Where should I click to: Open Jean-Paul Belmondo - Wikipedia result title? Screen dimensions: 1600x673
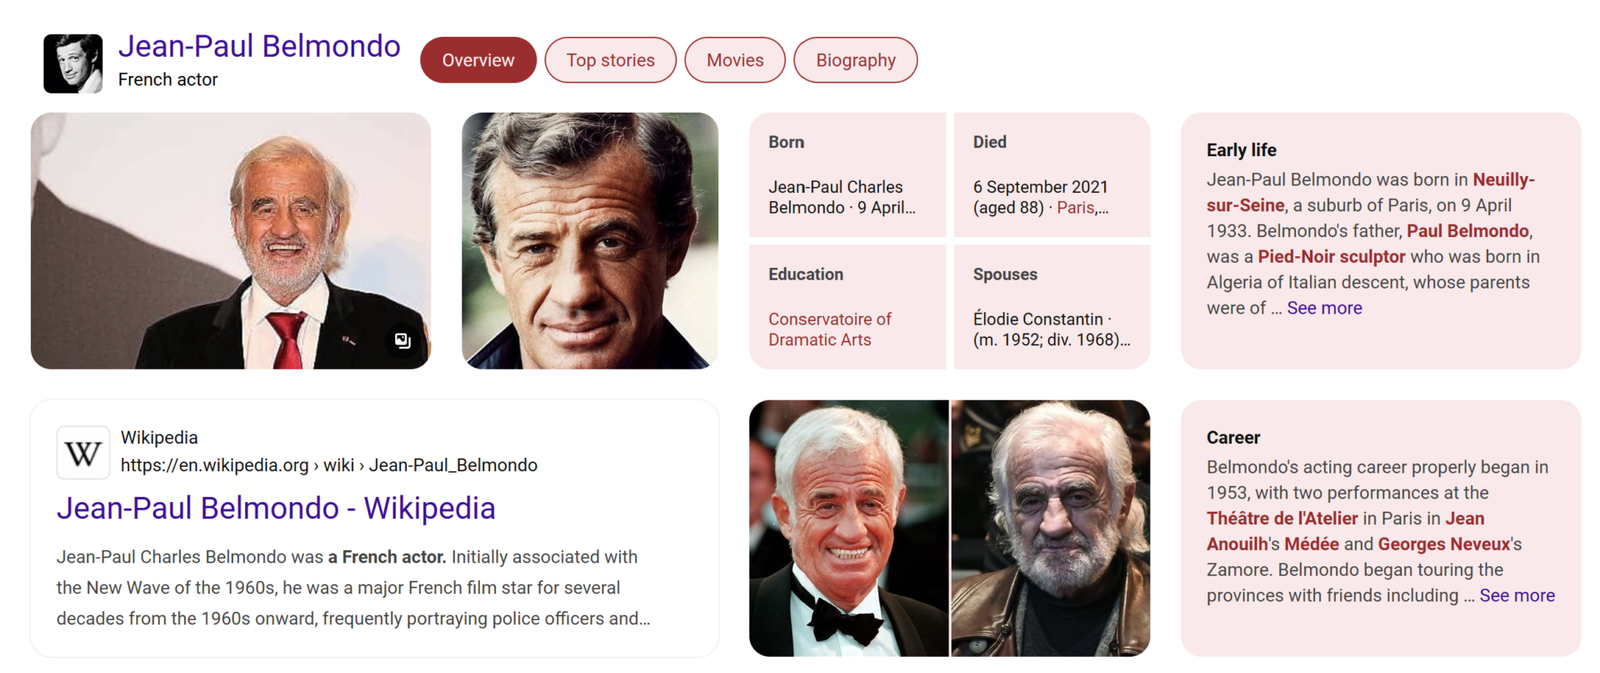[276, 508]
